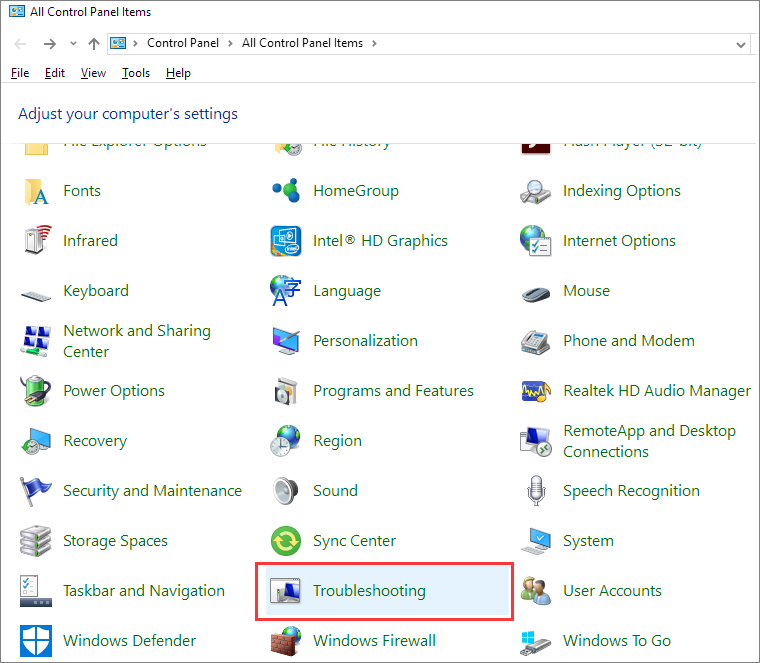The height and width of the screenshot is (663, 760).
Task: Go up one level with up arrow
Action: click(94, 44)
